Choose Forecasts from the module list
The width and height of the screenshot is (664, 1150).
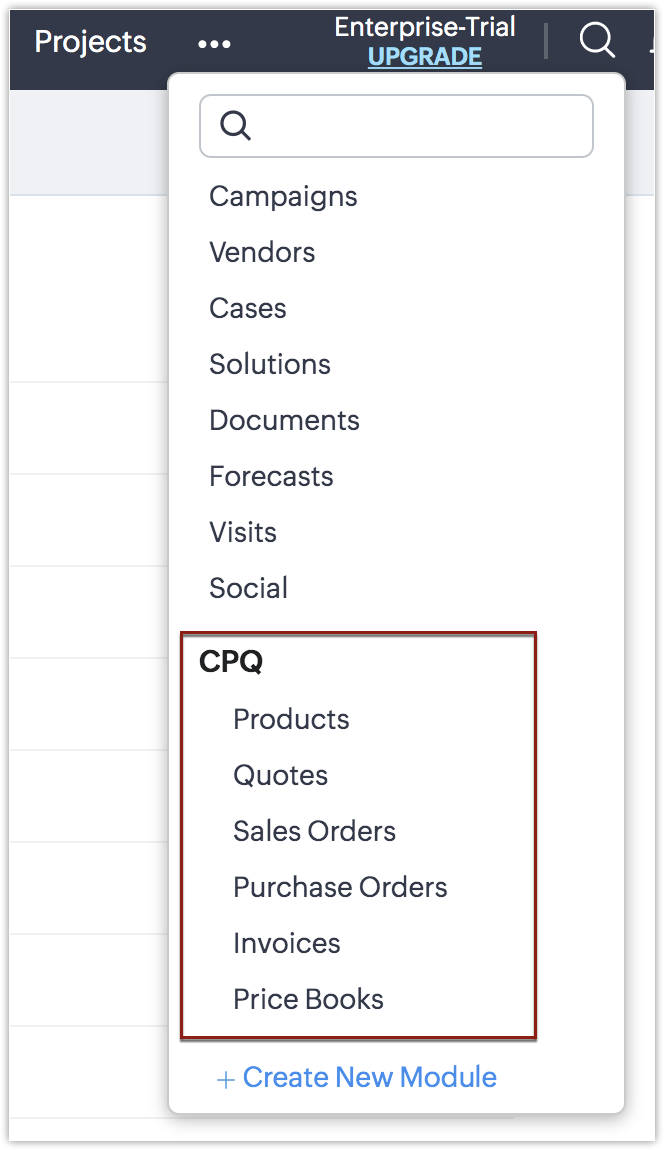pyautogui.click(x=271, y=476)
